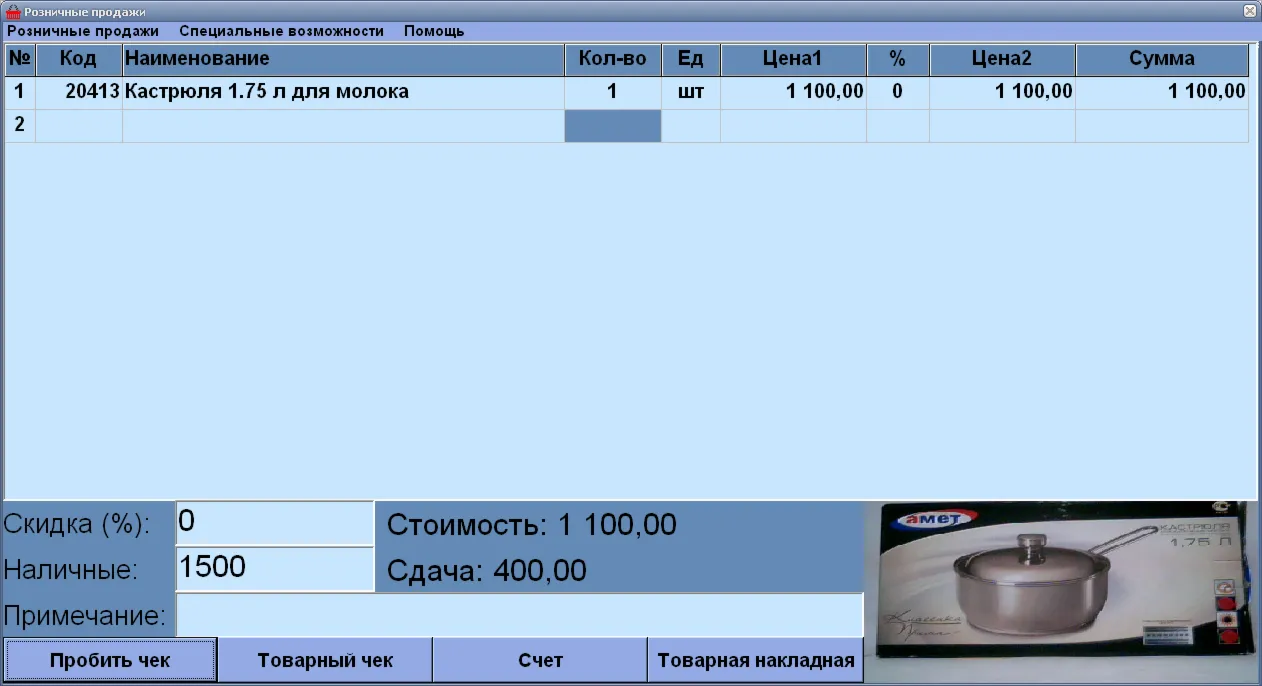Viewport: 1262px width, 686px height.
Task: Open the Специальные возможности menu
Action: point(282,31)
